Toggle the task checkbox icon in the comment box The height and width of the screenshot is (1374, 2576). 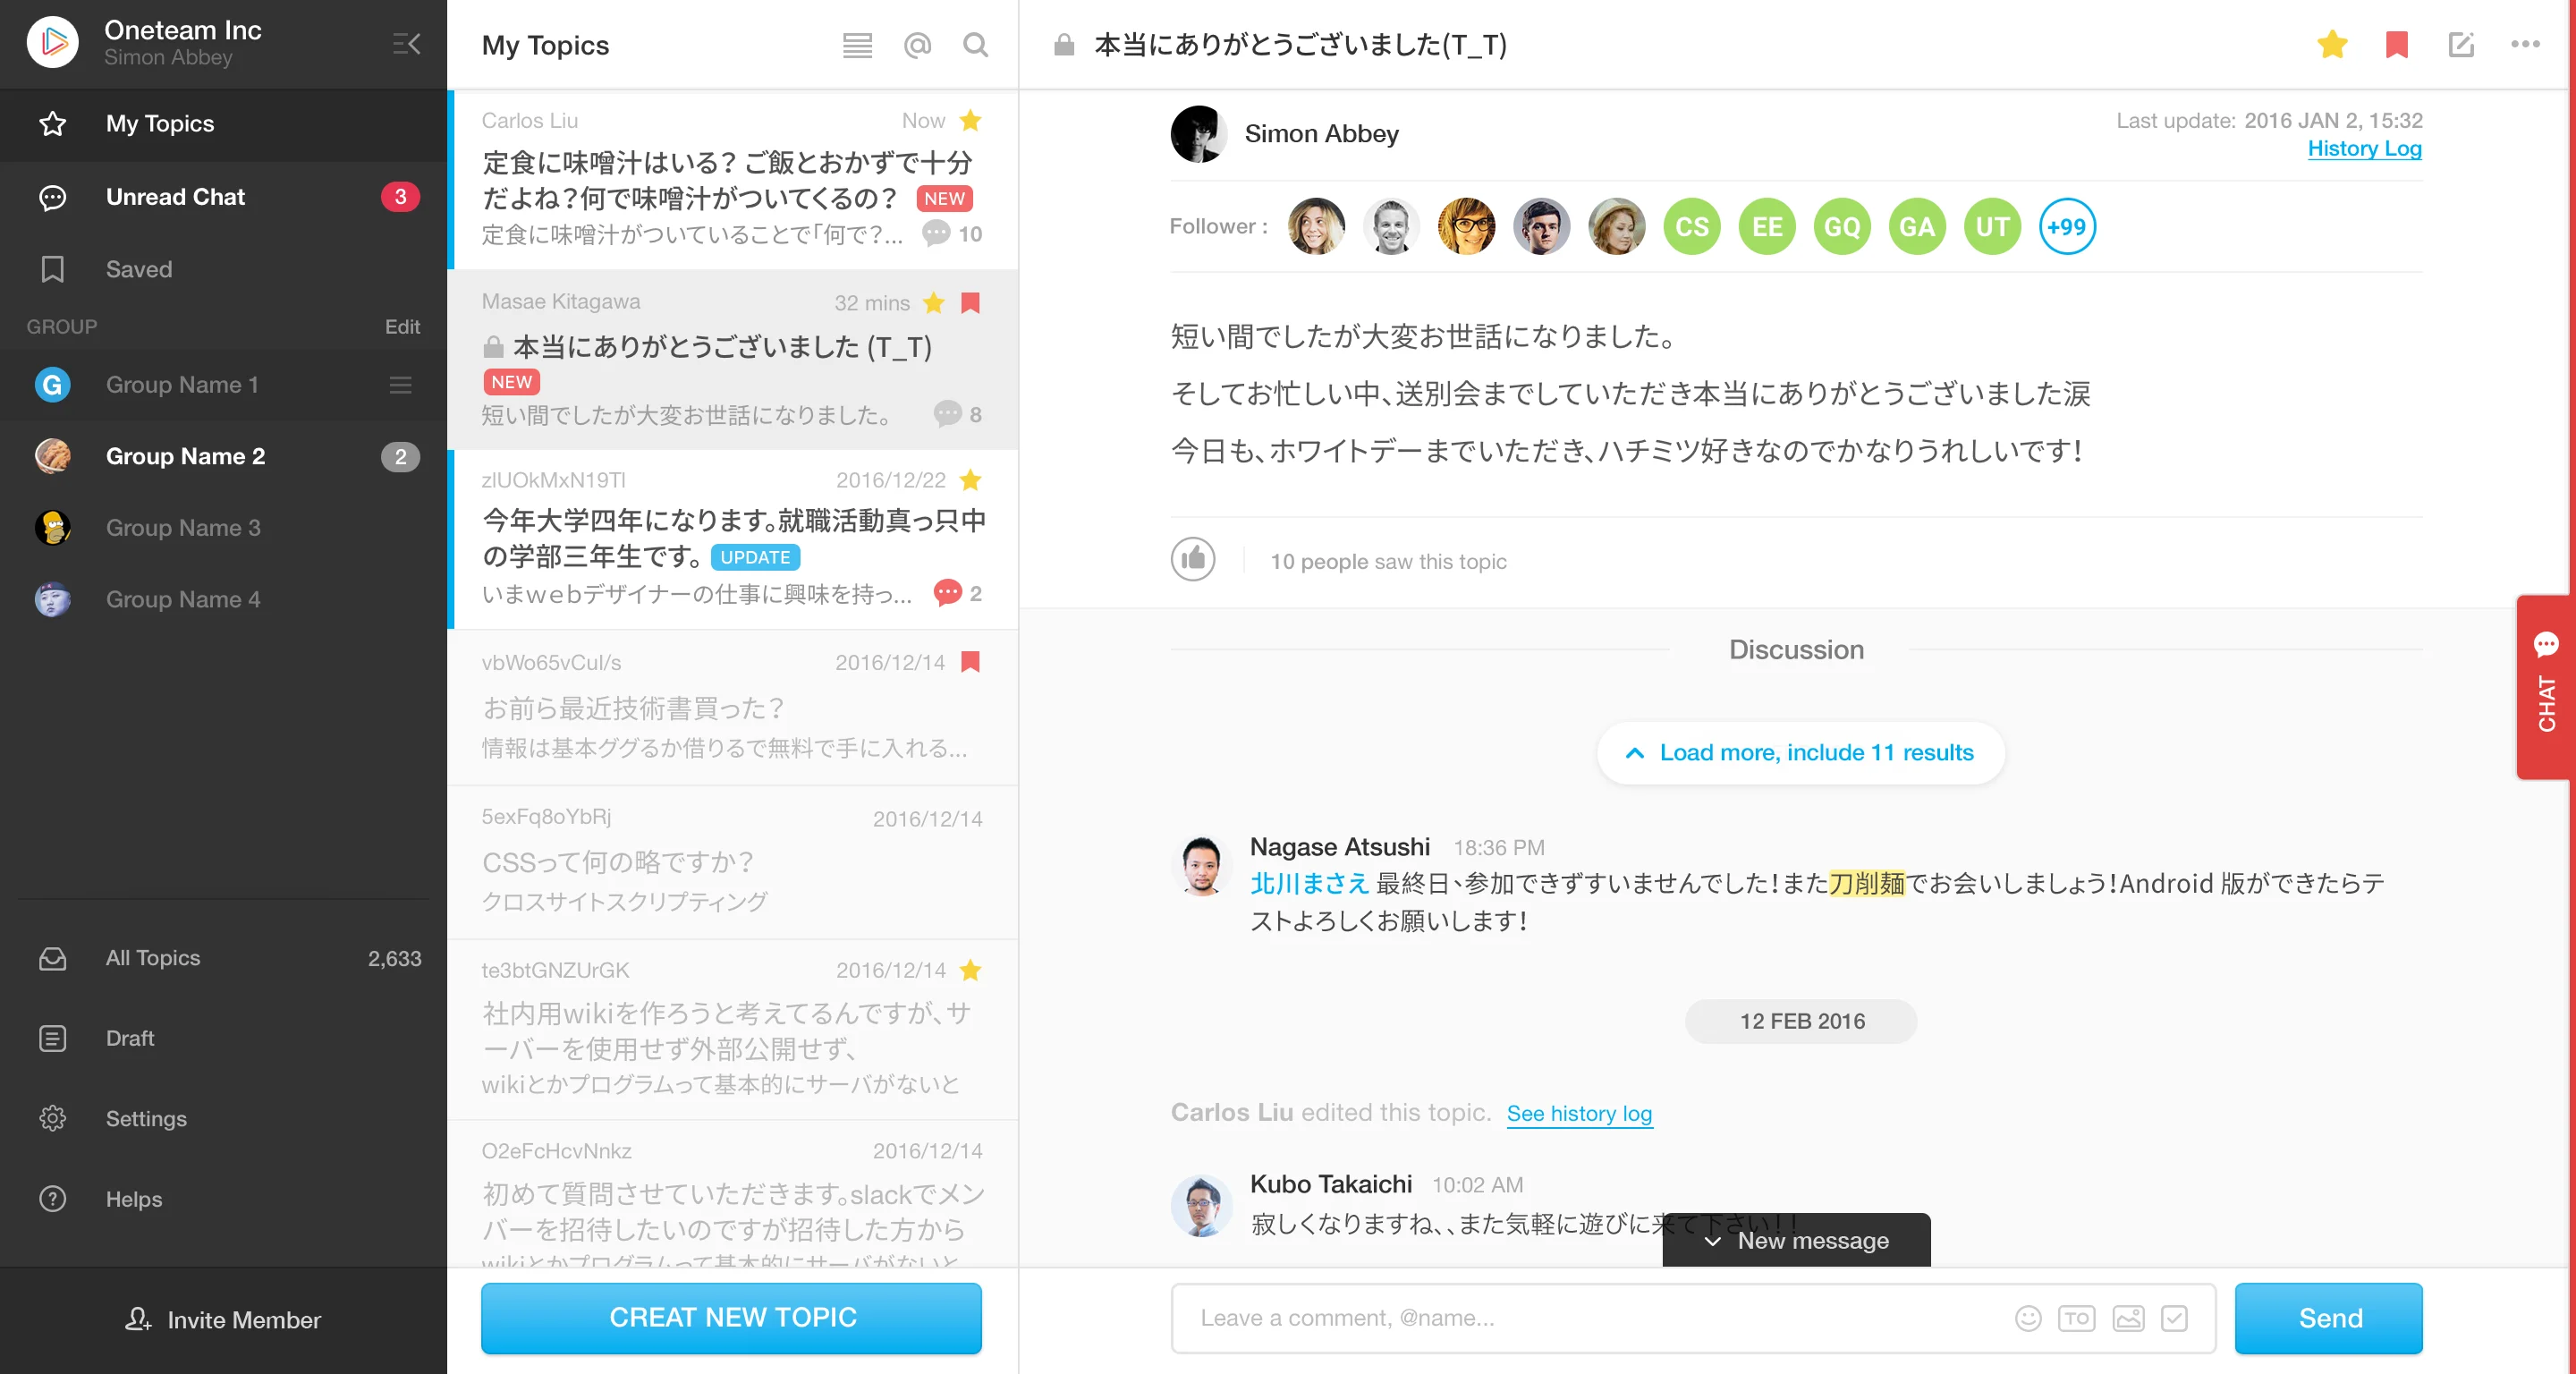pos(2174,1318)
